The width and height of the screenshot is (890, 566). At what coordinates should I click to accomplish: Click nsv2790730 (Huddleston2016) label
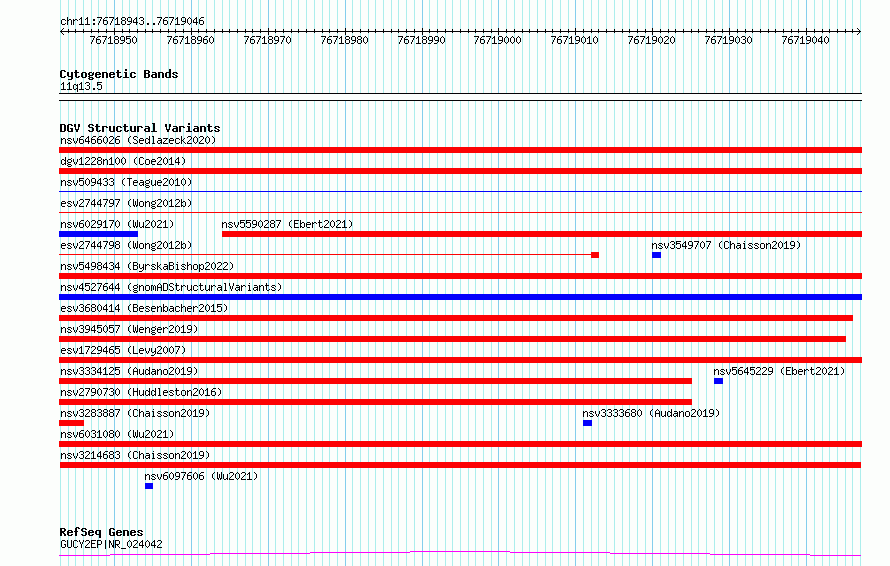click(141, 392)
